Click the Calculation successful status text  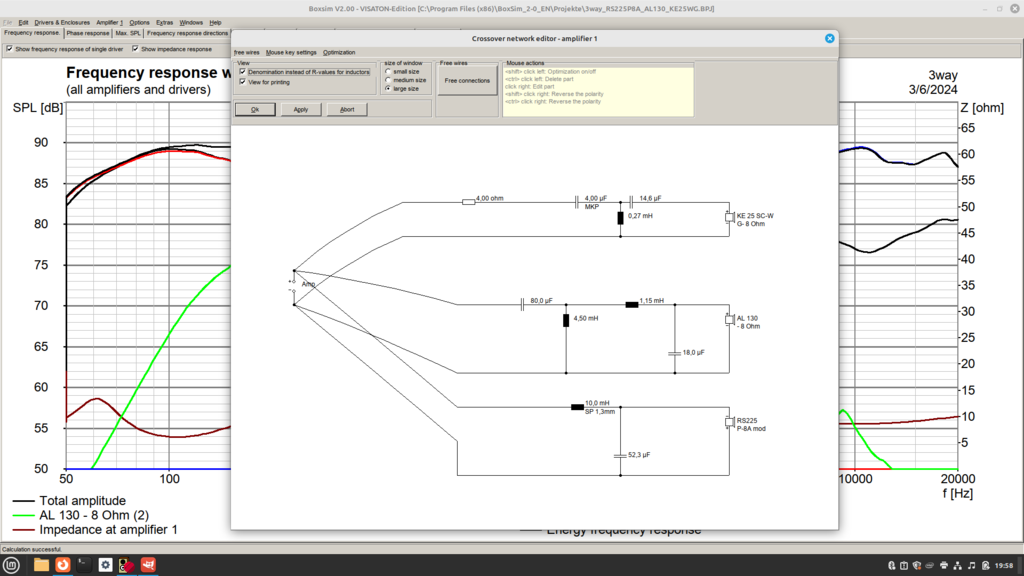(32, 549)
